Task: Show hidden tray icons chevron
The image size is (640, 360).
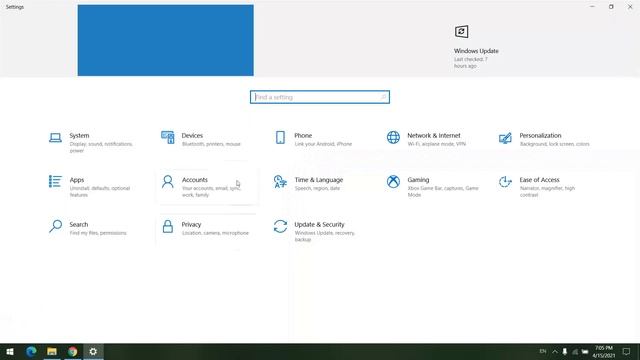Action: click(x=555, y=351)
